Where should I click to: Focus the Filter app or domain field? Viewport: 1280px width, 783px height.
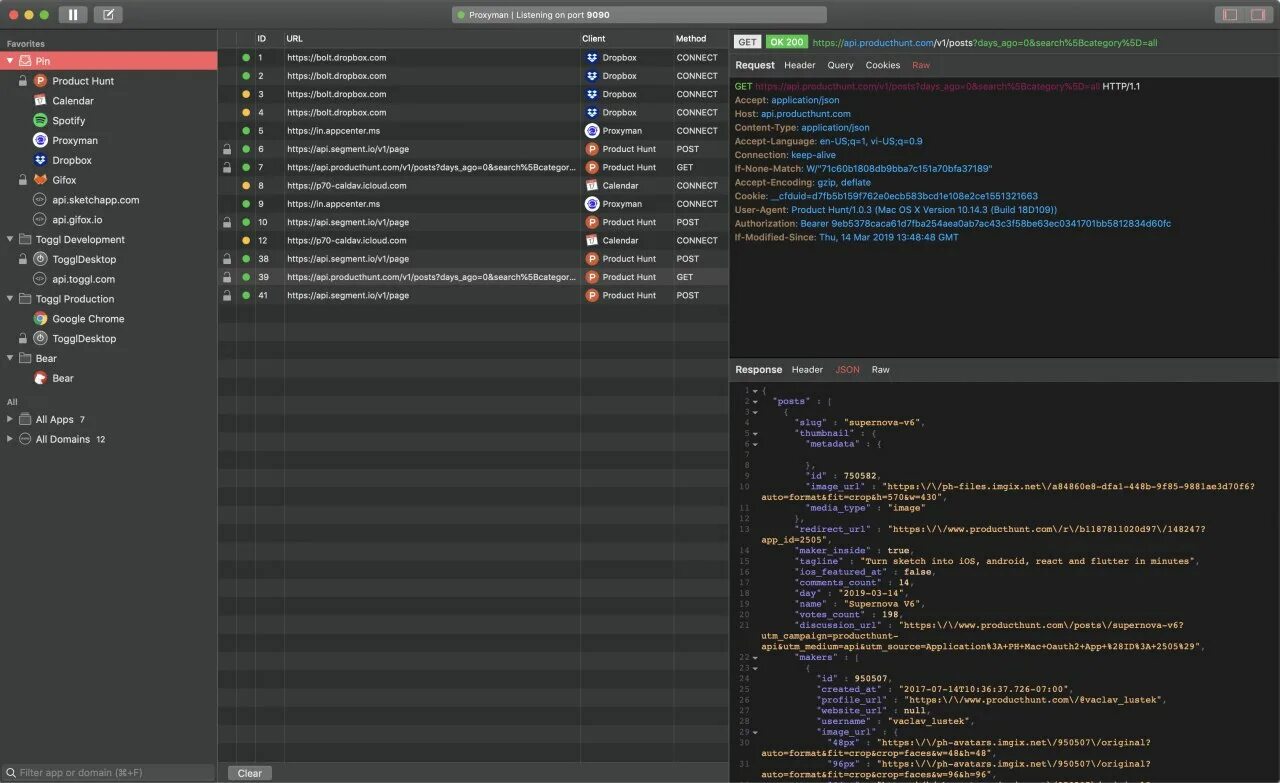point(108,773)
